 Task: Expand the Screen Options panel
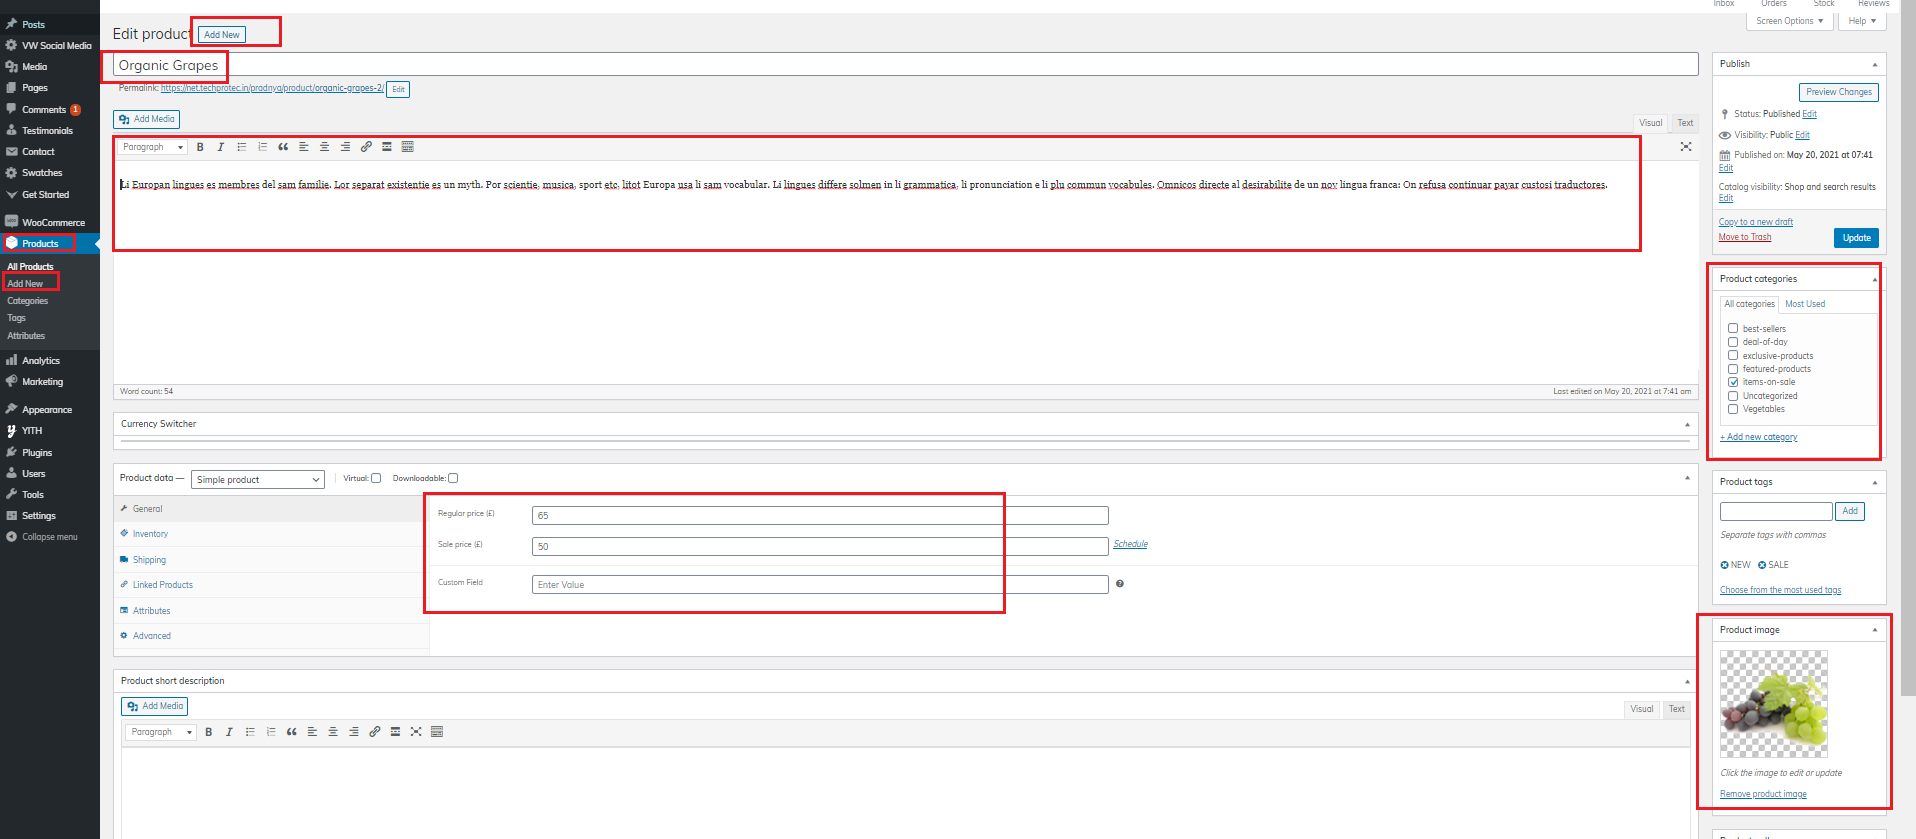pos(1790,21)
